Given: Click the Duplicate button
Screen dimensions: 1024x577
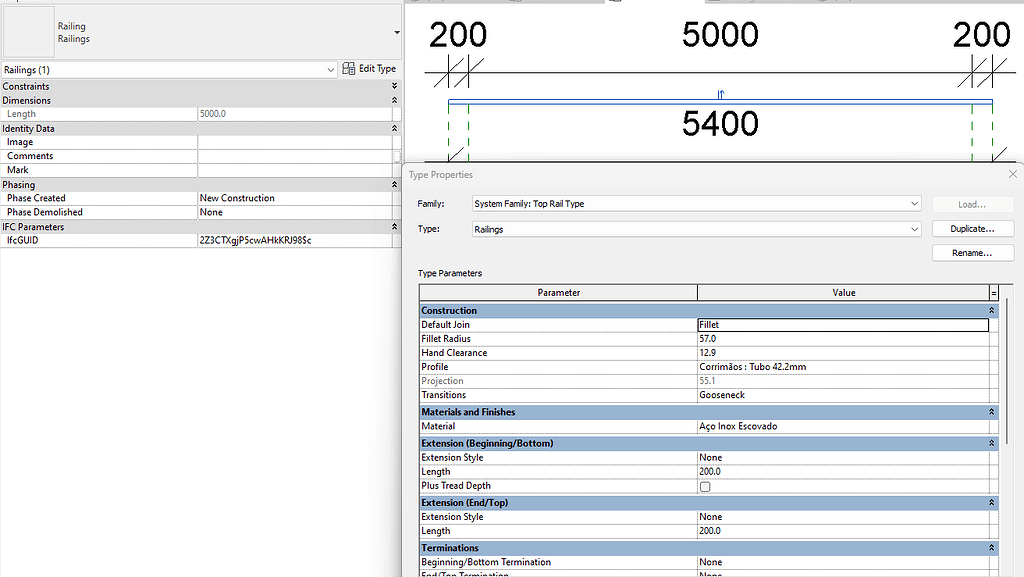Looking at the screenshot, I should (x=972, y=228).
